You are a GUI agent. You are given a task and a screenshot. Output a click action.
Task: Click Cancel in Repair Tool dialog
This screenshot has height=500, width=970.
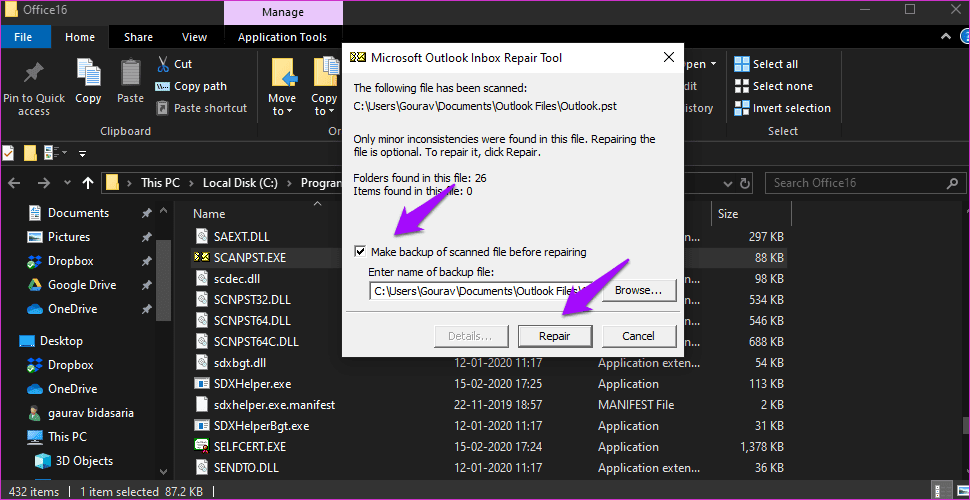(x=638, y=336)
